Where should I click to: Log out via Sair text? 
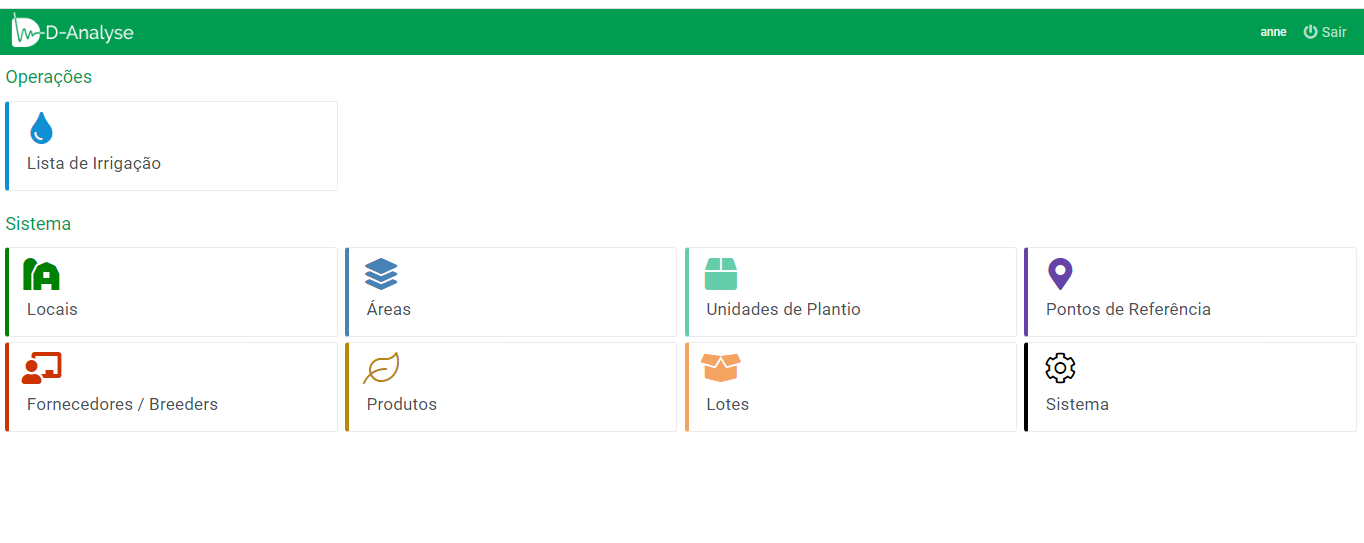pos(1334,32)
